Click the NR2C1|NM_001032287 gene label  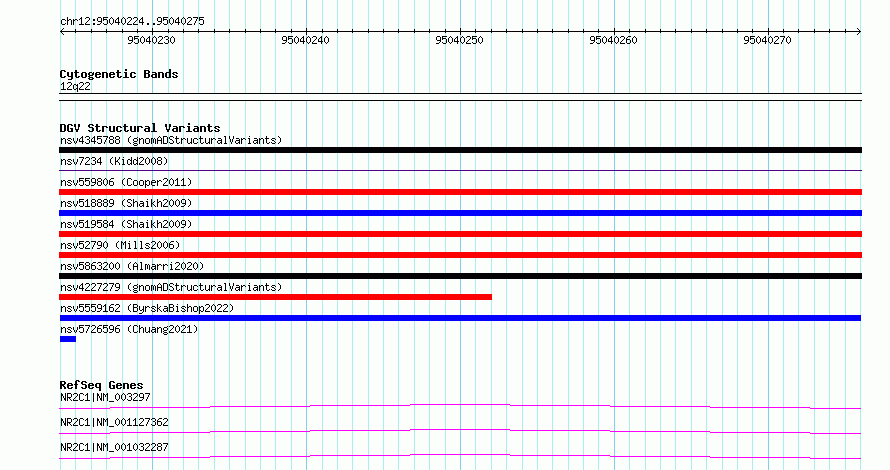click(x=114, y=447)
